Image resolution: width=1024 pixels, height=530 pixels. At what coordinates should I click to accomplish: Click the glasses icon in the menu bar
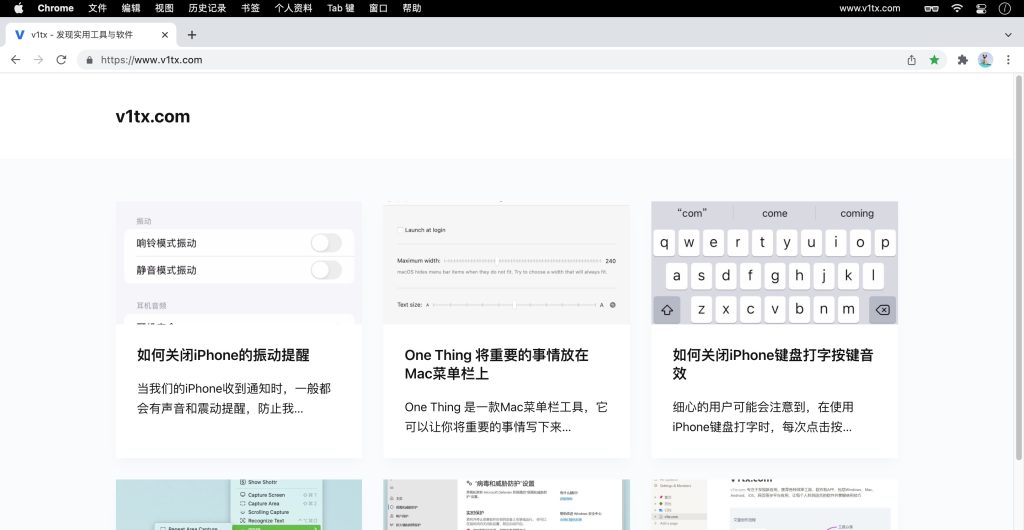[932, 8]
